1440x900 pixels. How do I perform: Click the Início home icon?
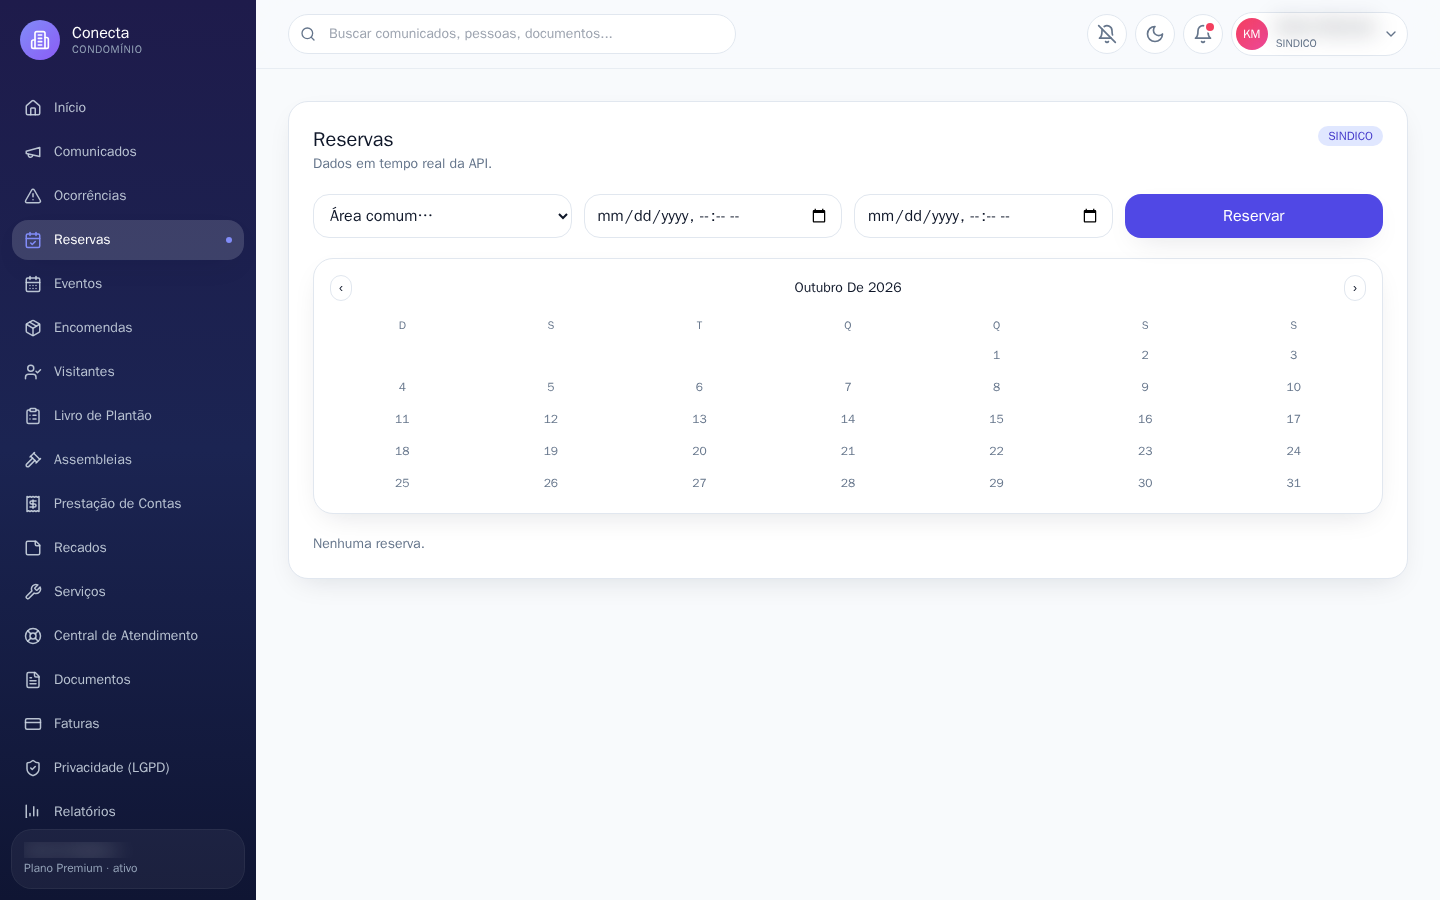[33, 108]
